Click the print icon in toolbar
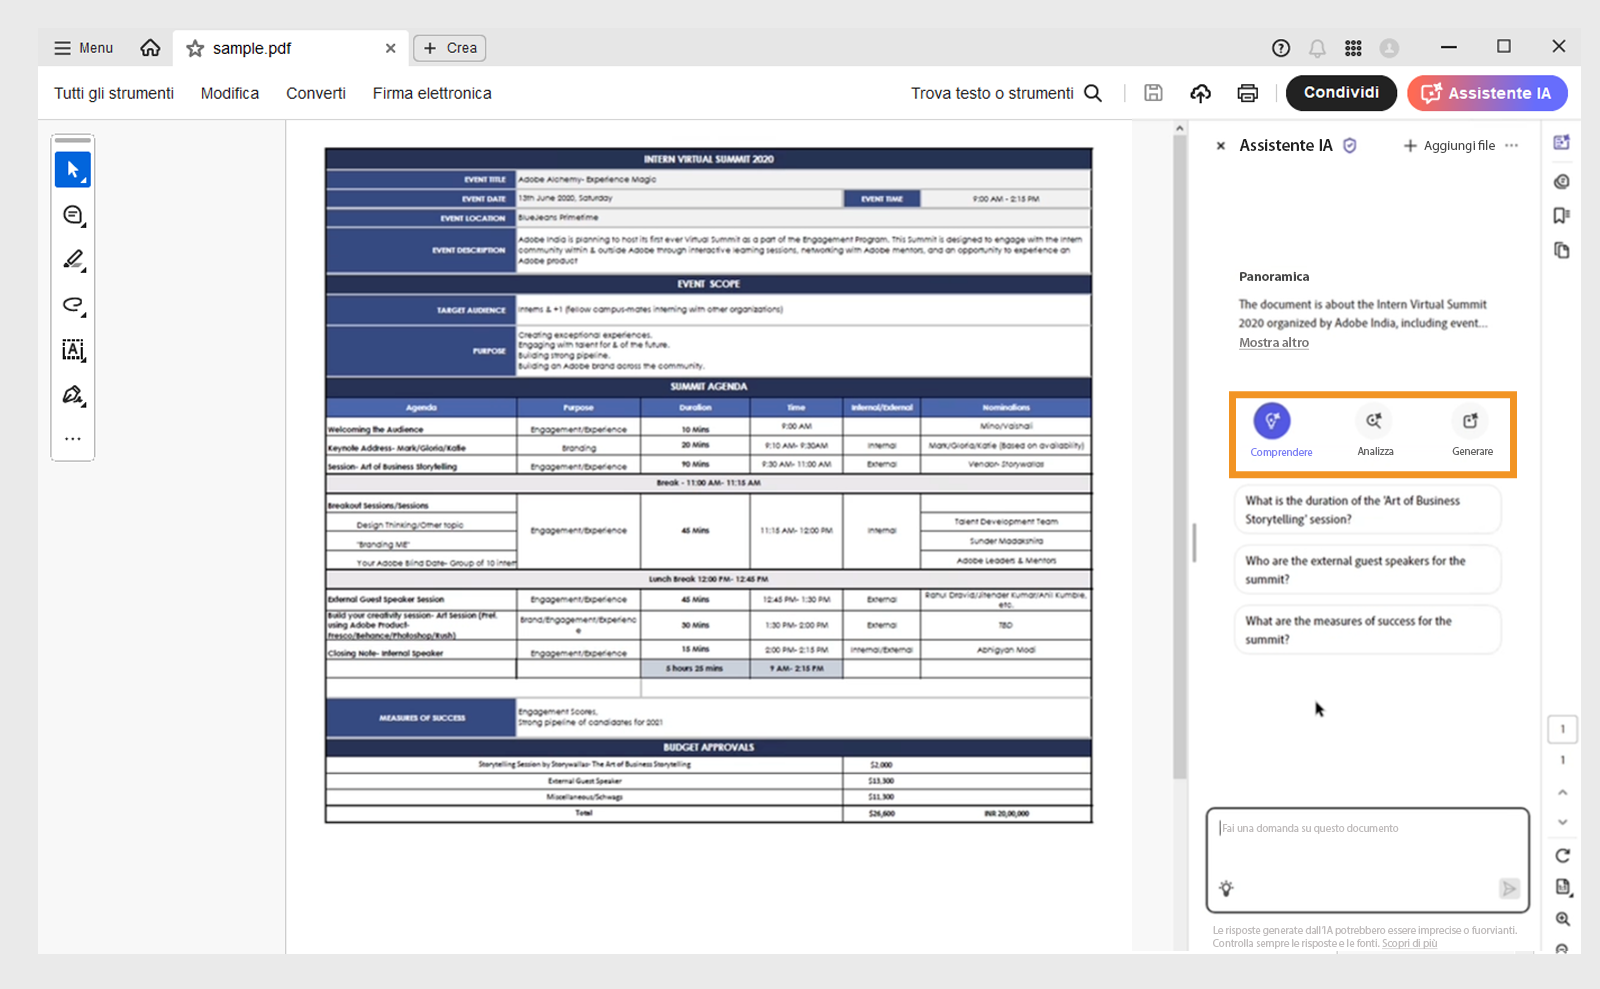Screen dimensions: 1600x989 coord(1247,93)
